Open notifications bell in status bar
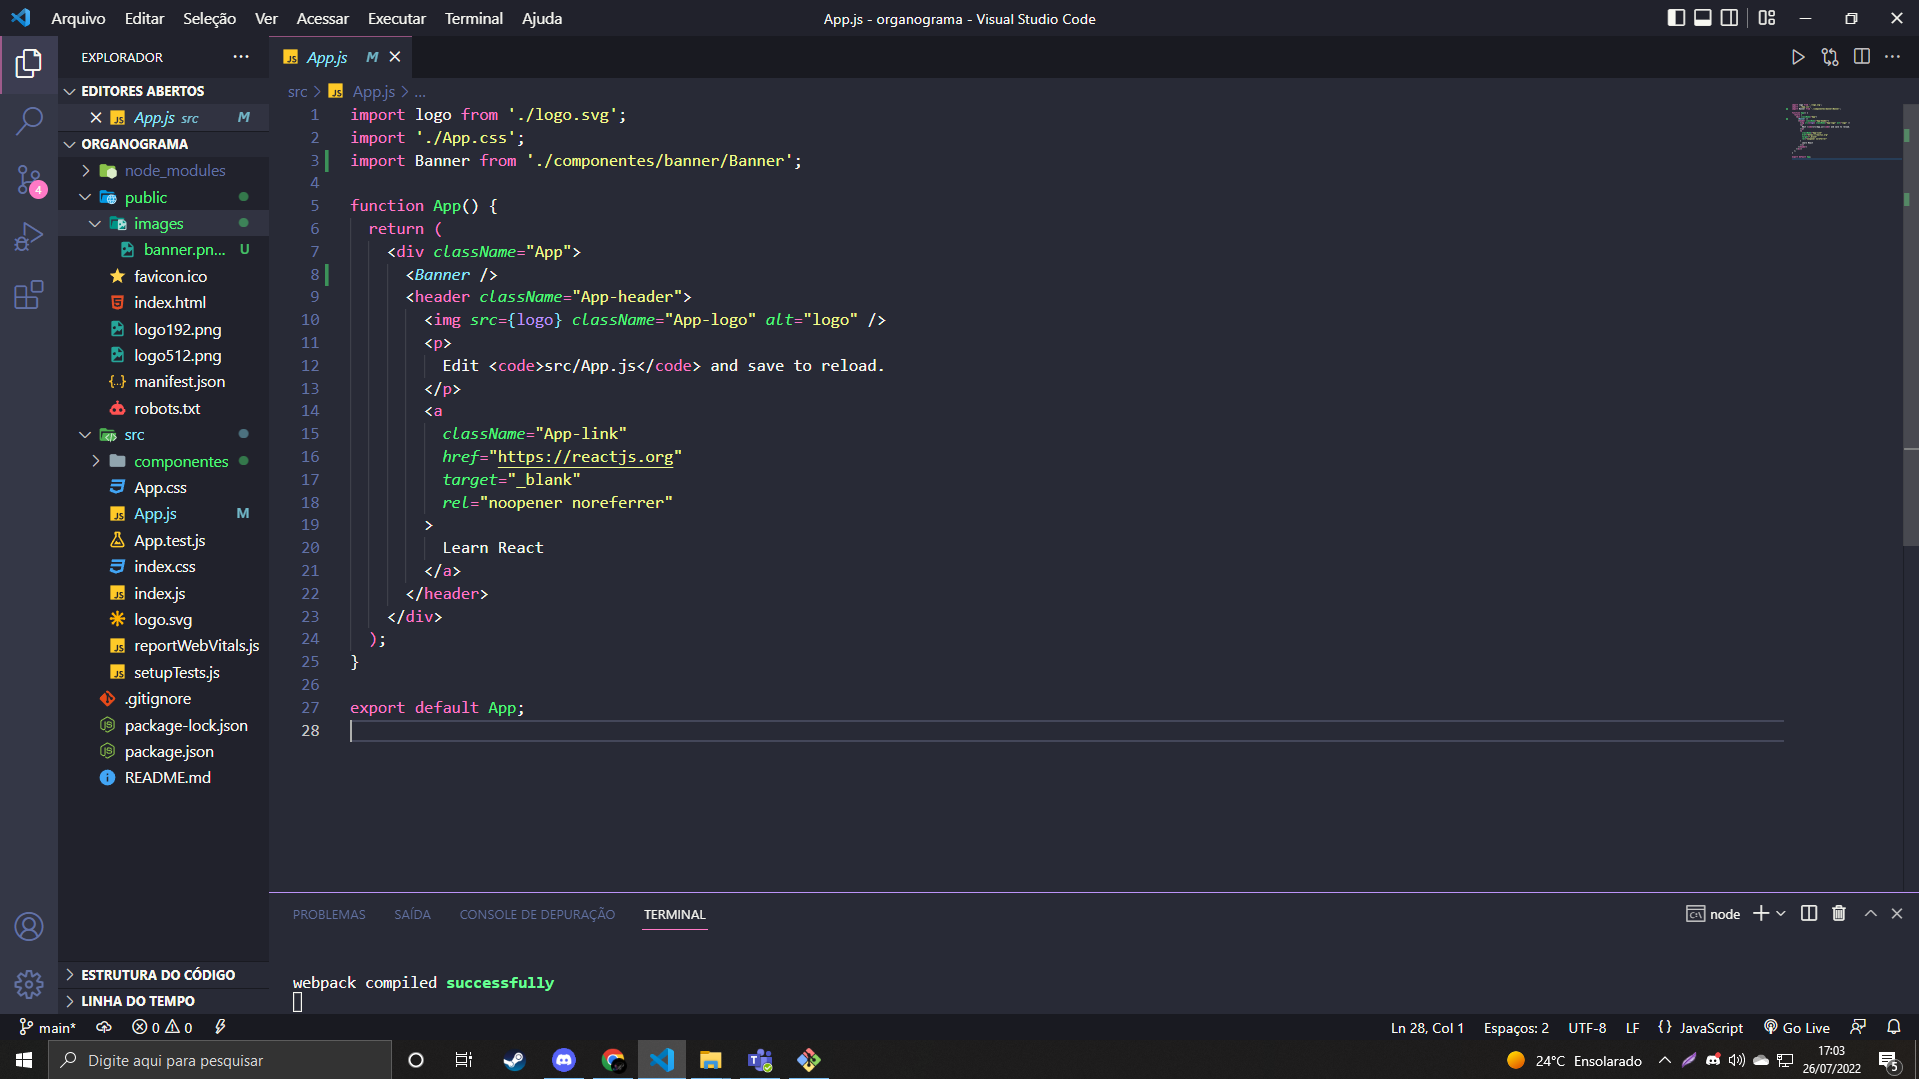Image resolution: width=1919 pixels, height=1079 pixels. click(1893, 1027)
